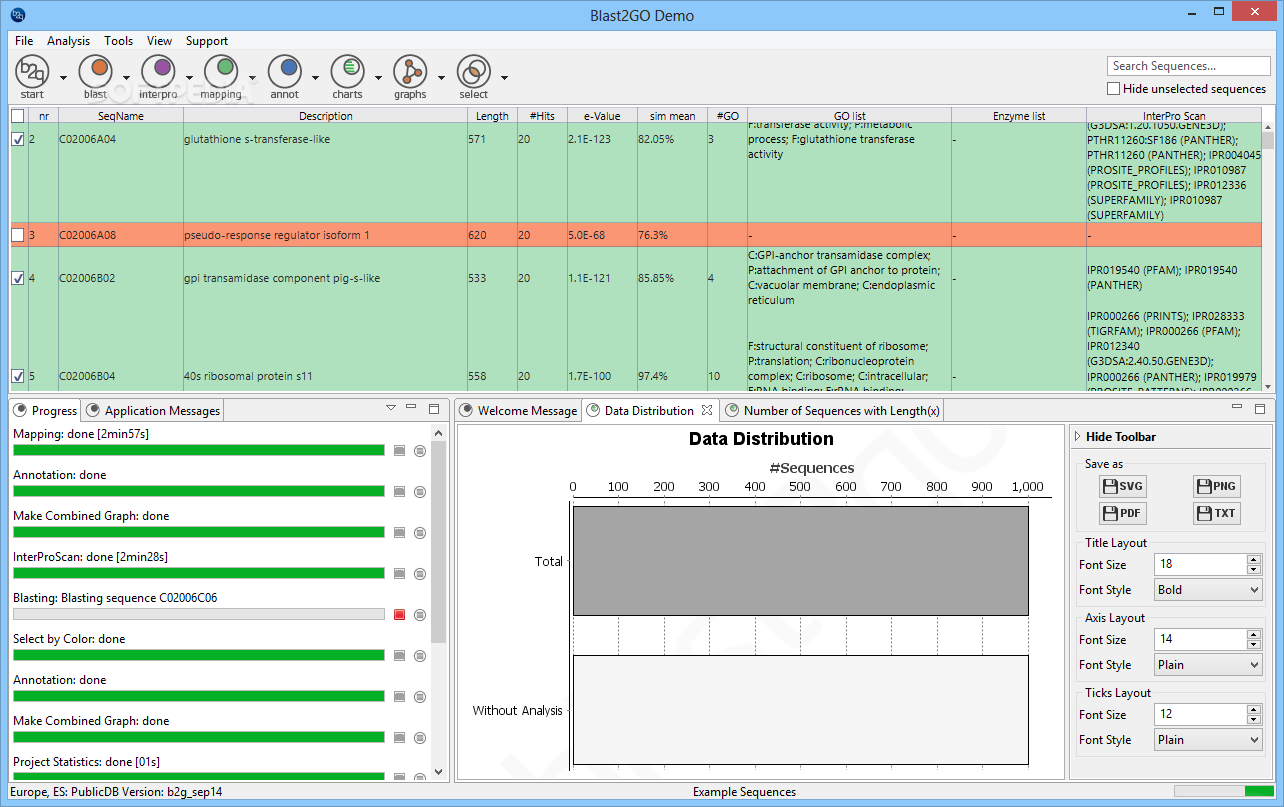Minimize the Data Distribution chart panel
This screenshot has width=1284, height=807.
point(1239,408)
